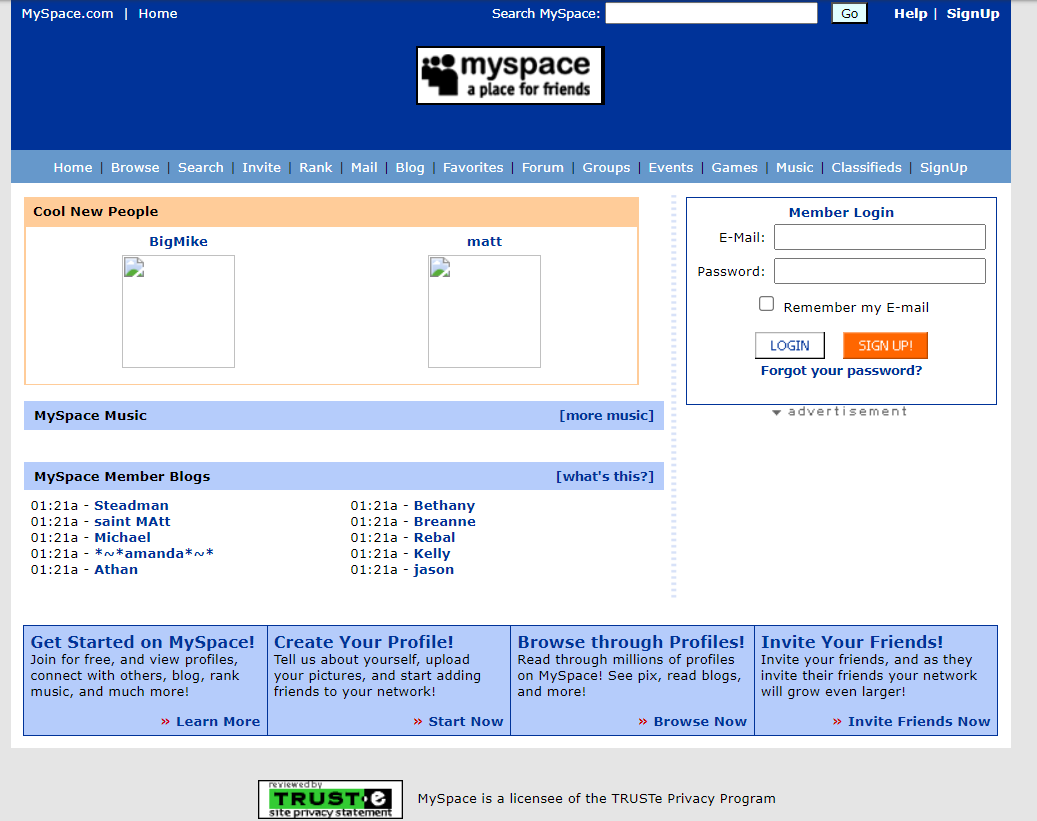The width and height of the screenshot is (1037, 821).
Task: Open Breanne's blog entry
Action: pyautogui.click(x=444, y=521)
